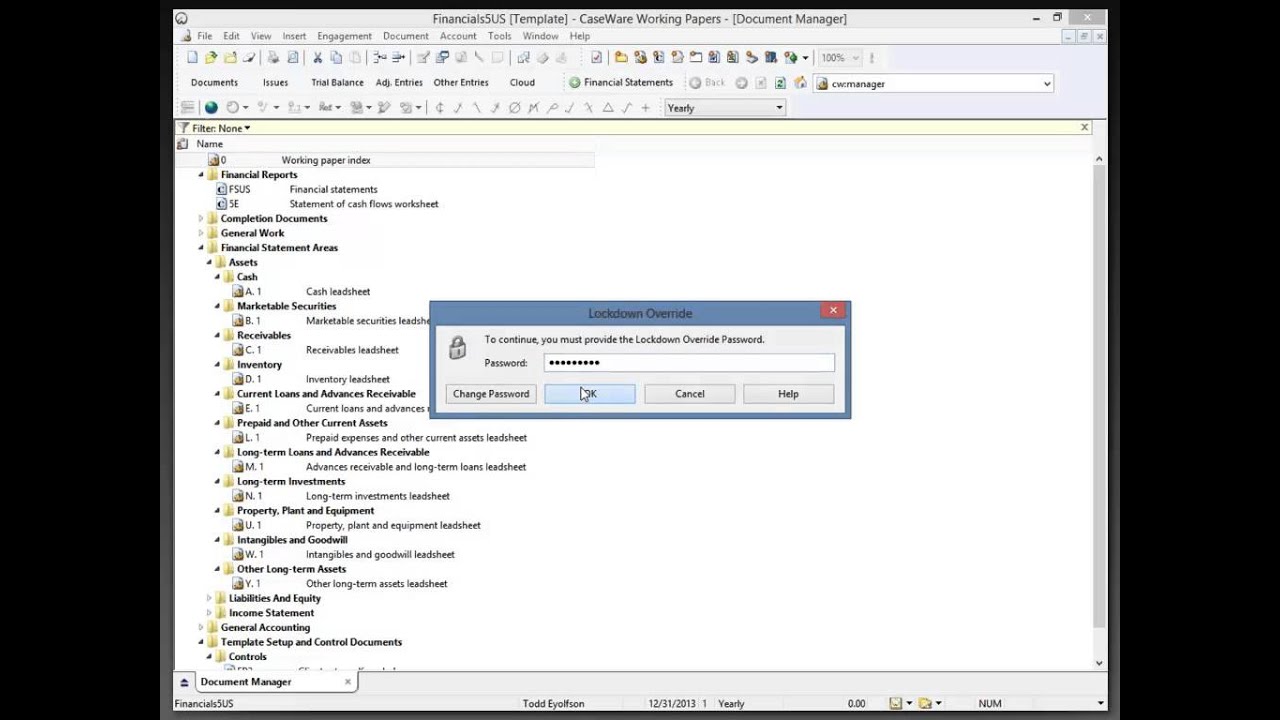This screenshot has width=1280, height=720.
Task: Click Cancel in Lockdown Override dialog
Action: [x=690, y=394]
